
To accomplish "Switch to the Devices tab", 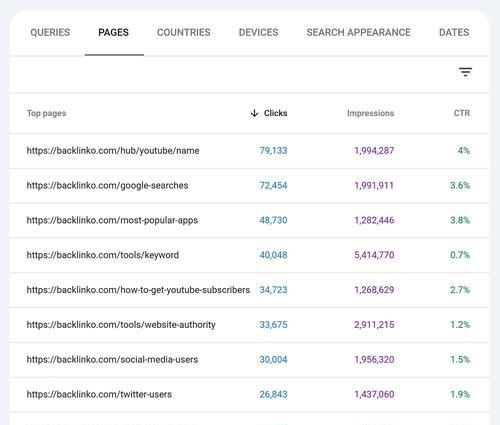I will (258, 32).
